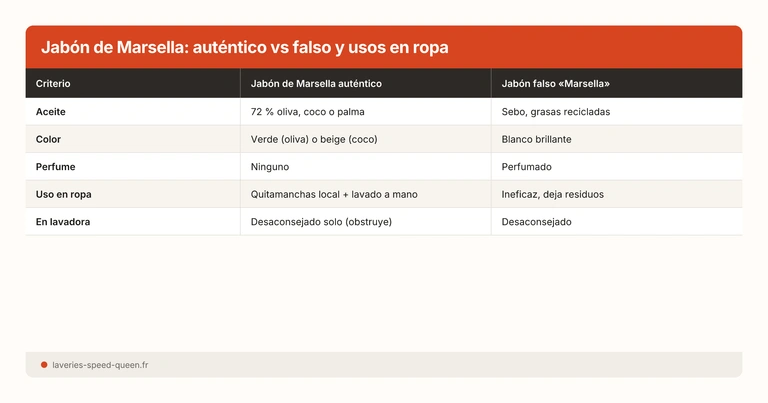Screen dimensions: 768x403
Task: Click the 'Aceite' row label
Action: [x=51, y=112]
